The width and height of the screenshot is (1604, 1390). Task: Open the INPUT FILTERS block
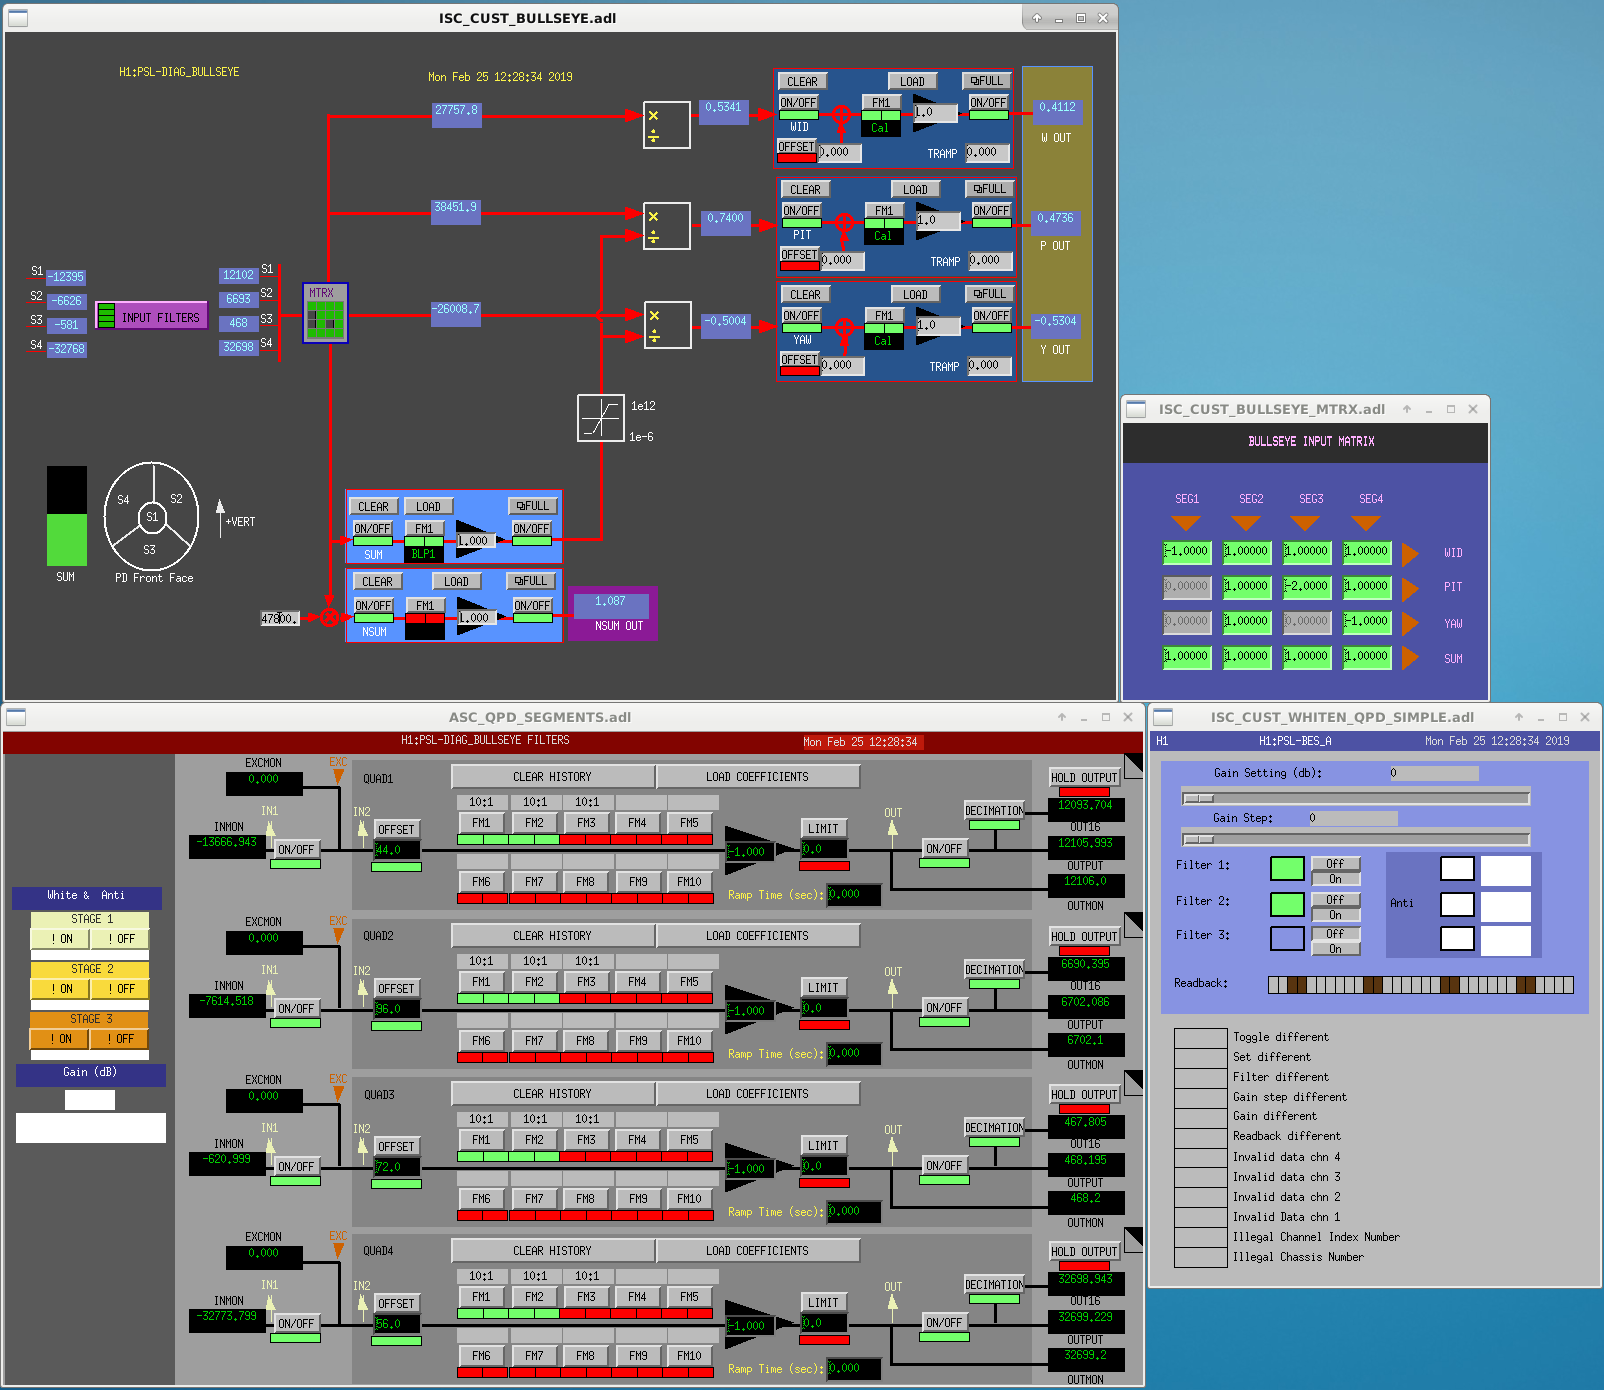[x=151, y=316]
